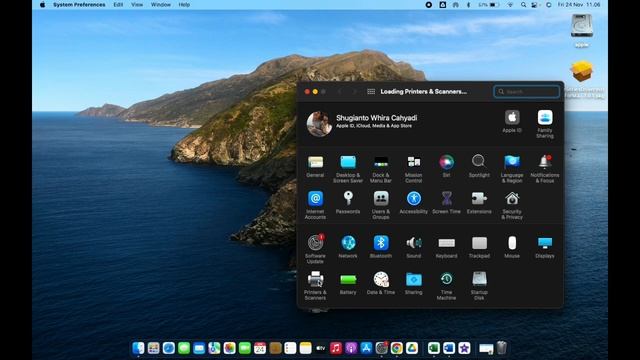Open Mission Control preferences
This screenshot has height=360, width=640.
(x=413, y=162)
